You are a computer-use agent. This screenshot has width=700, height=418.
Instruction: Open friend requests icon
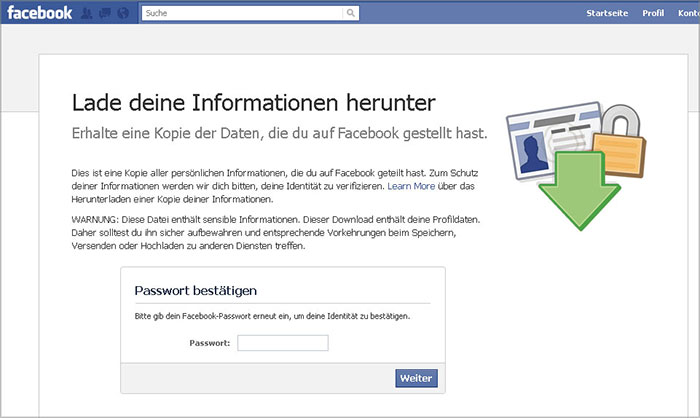(x=87, y=13)
